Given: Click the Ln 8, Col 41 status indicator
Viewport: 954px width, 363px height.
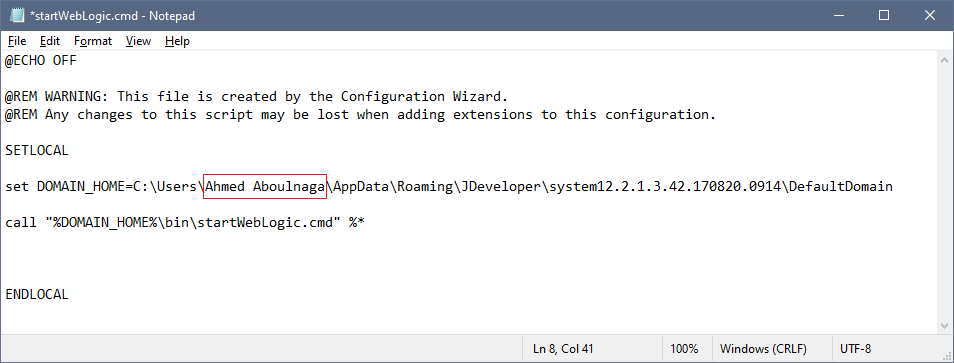Looking at the screenshot, I should (x=563, y=349).
